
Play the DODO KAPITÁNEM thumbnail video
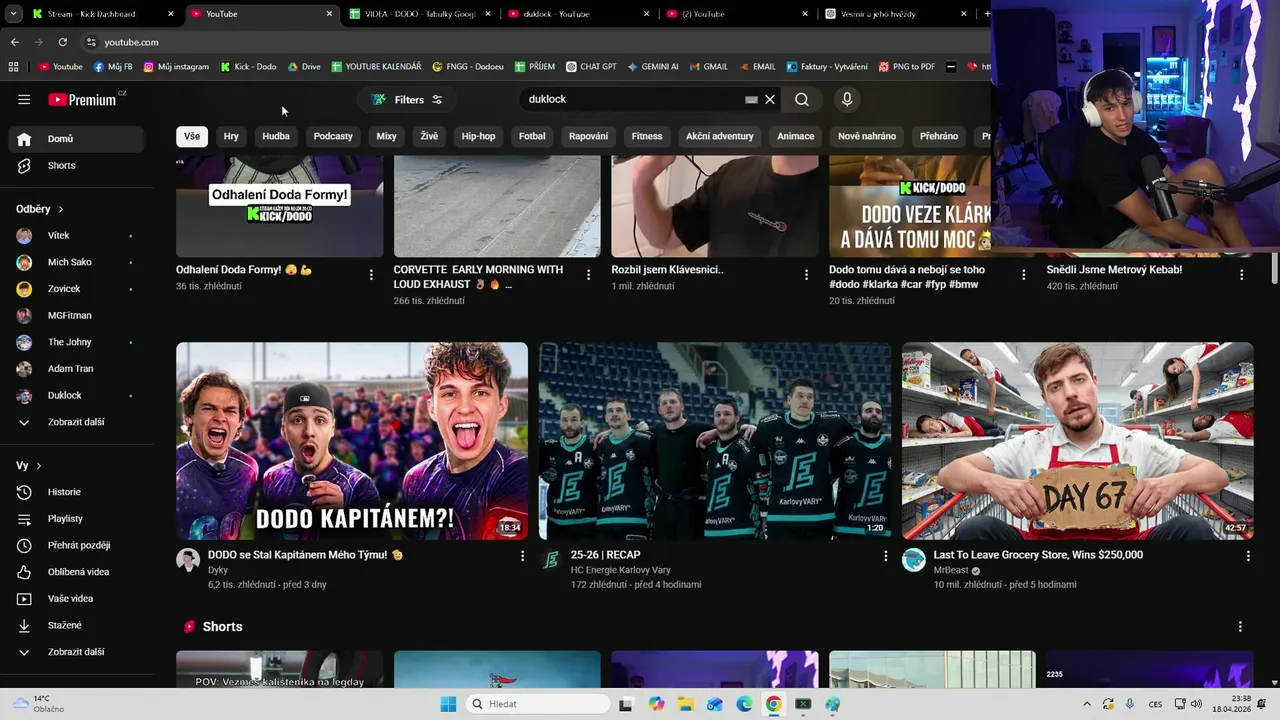(x=352, y=441)
